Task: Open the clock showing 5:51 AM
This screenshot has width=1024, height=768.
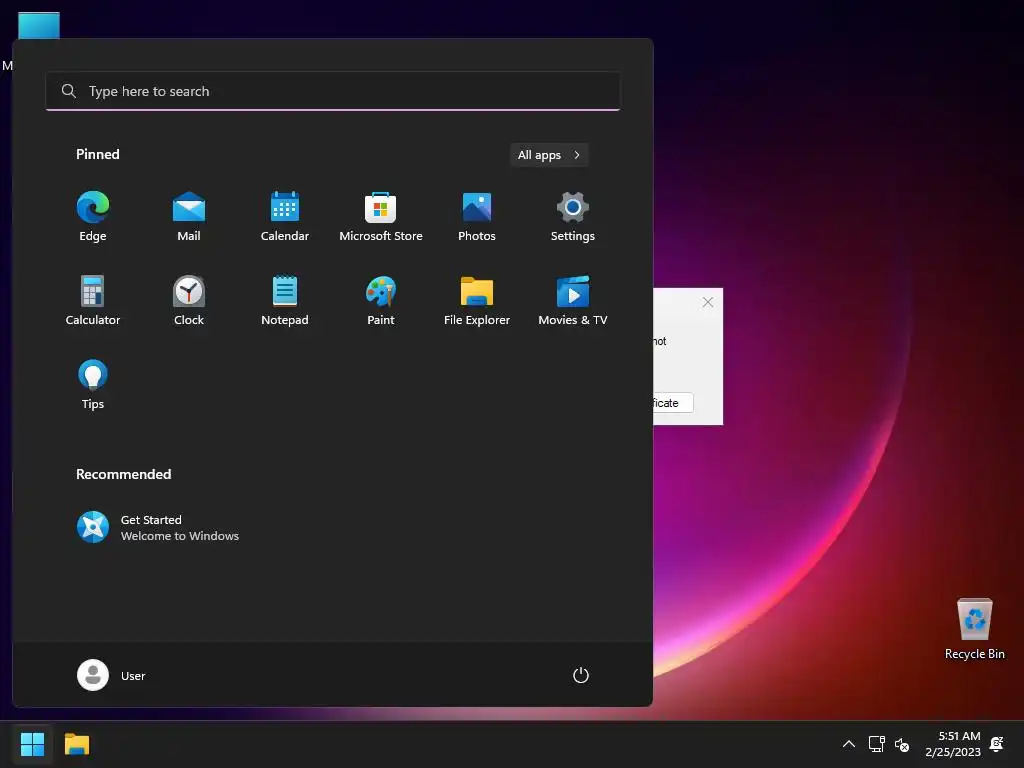Action: coord(953,744)
